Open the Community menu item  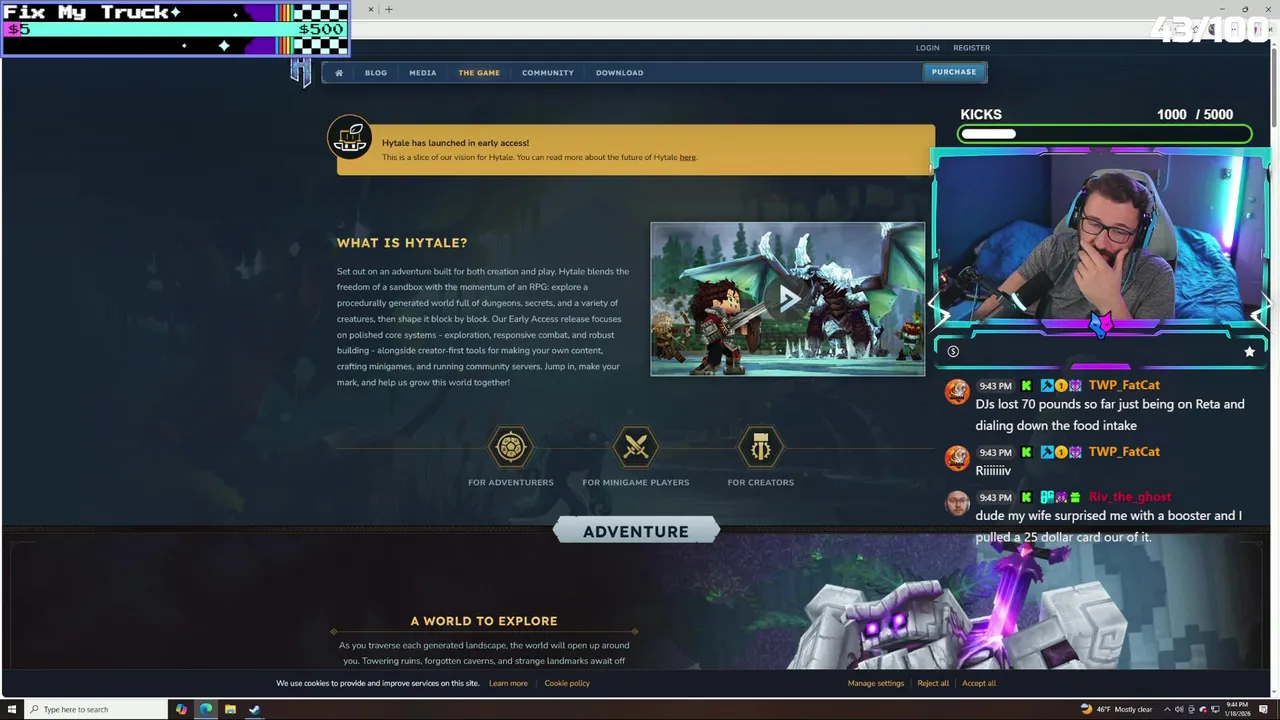548,72
